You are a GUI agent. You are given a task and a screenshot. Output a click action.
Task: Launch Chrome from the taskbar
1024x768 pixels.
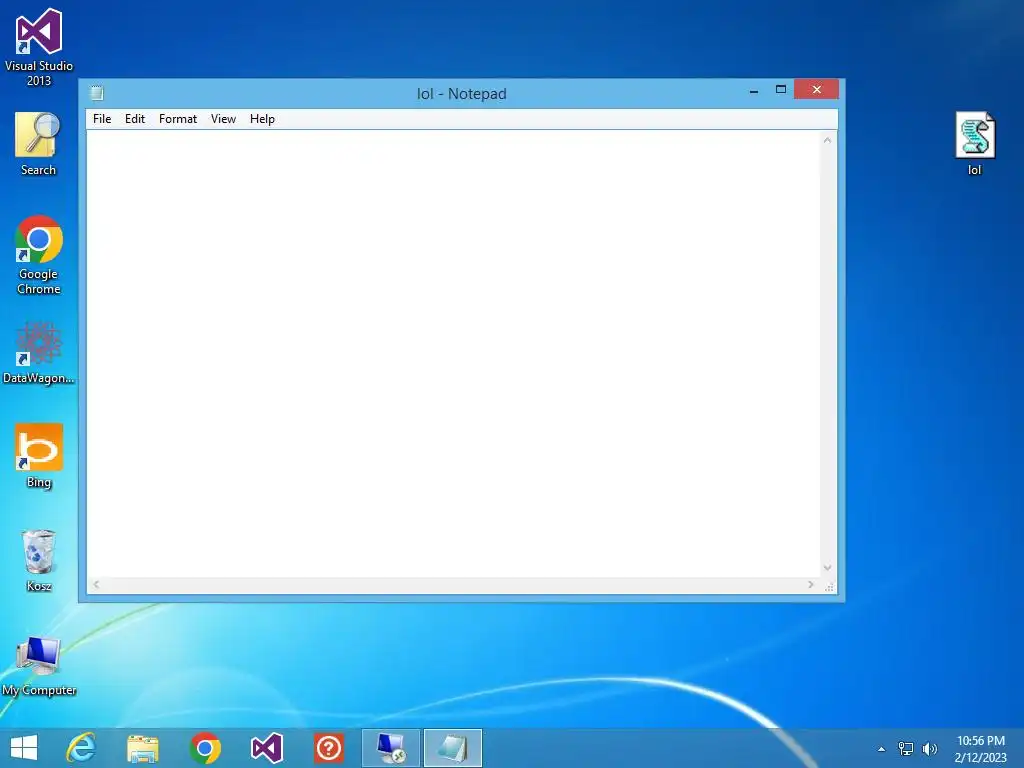[x=205, y=748]
